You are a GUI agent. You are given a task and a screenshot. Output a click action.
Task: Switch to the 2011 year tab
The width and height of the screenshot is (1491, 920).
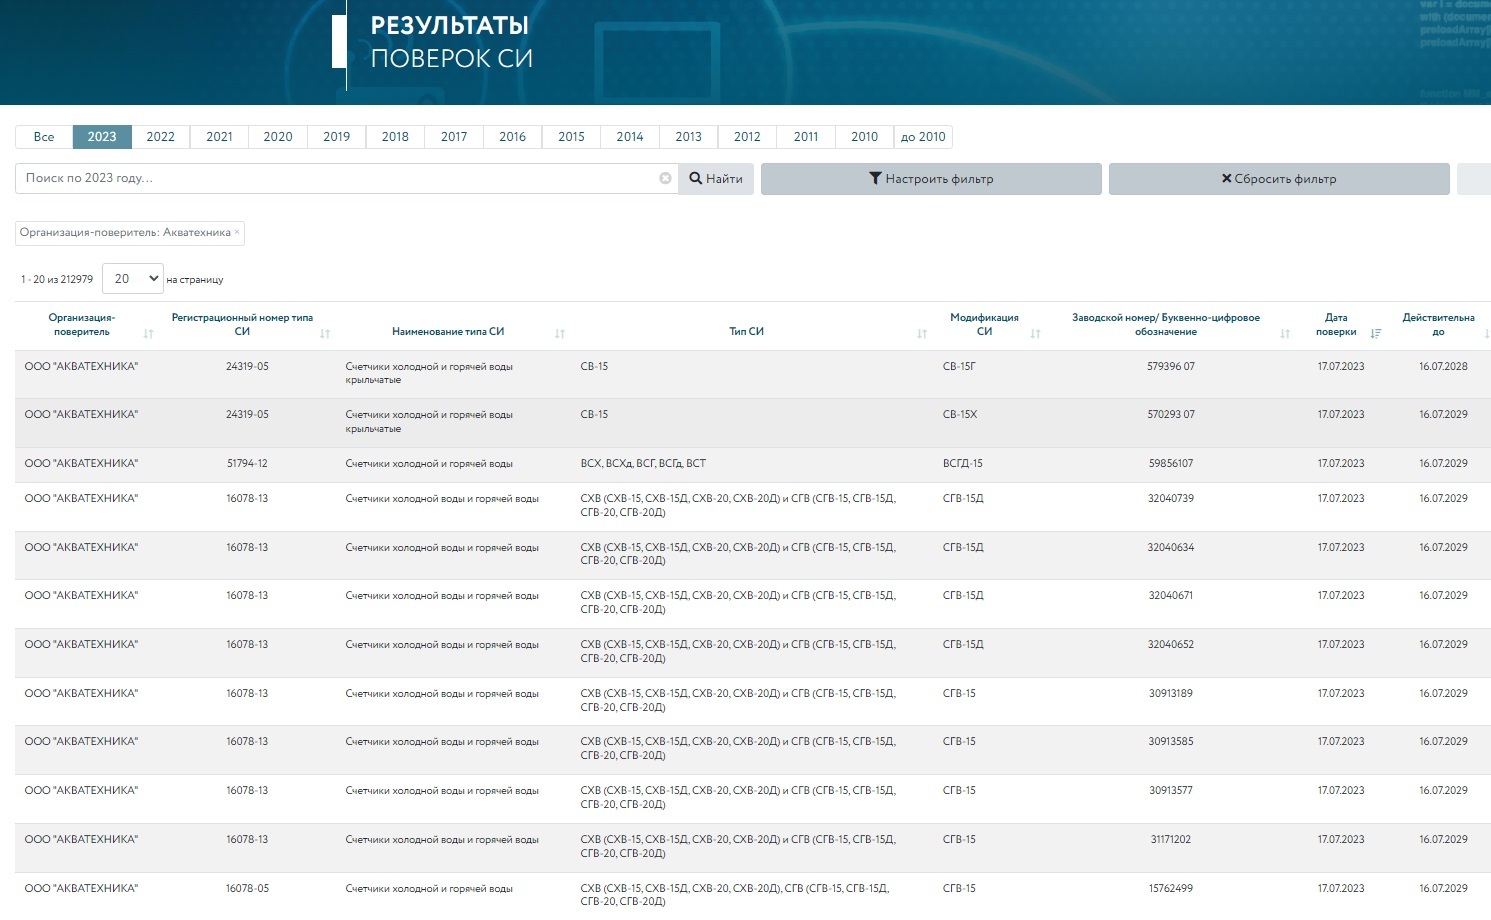[806, 137]
